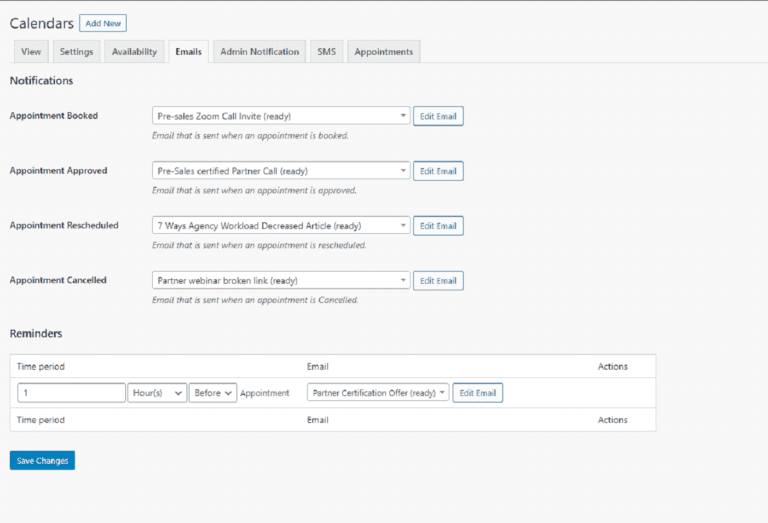This screenshot has height=523, width=768.
Task: Open the Appointments tab
Action: [384, 52]
